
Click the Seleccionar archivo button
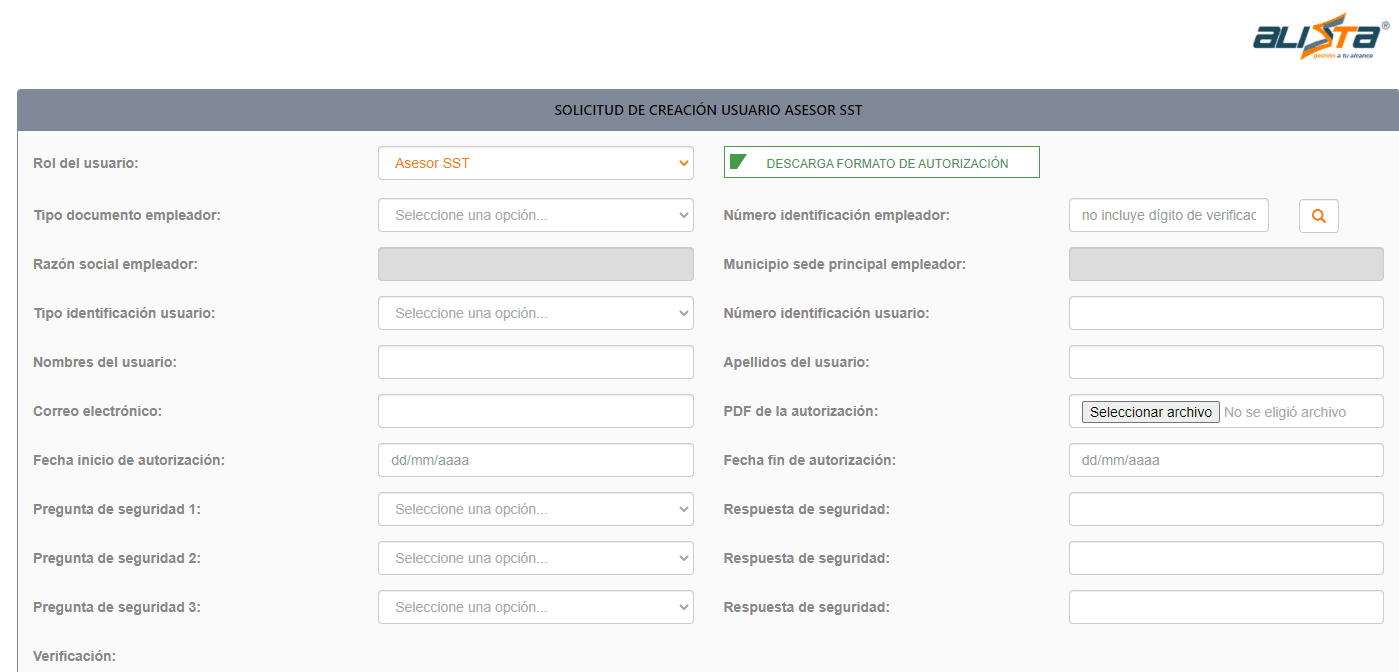pos(1150,412)
